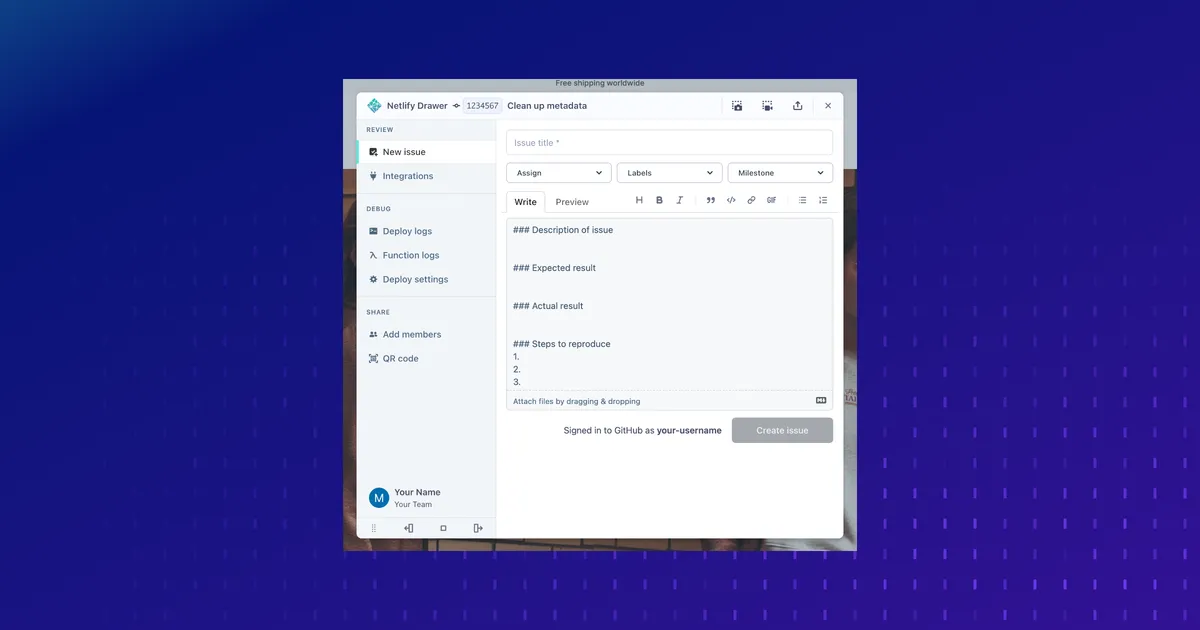Click the Issue title input field

(669, 143)
